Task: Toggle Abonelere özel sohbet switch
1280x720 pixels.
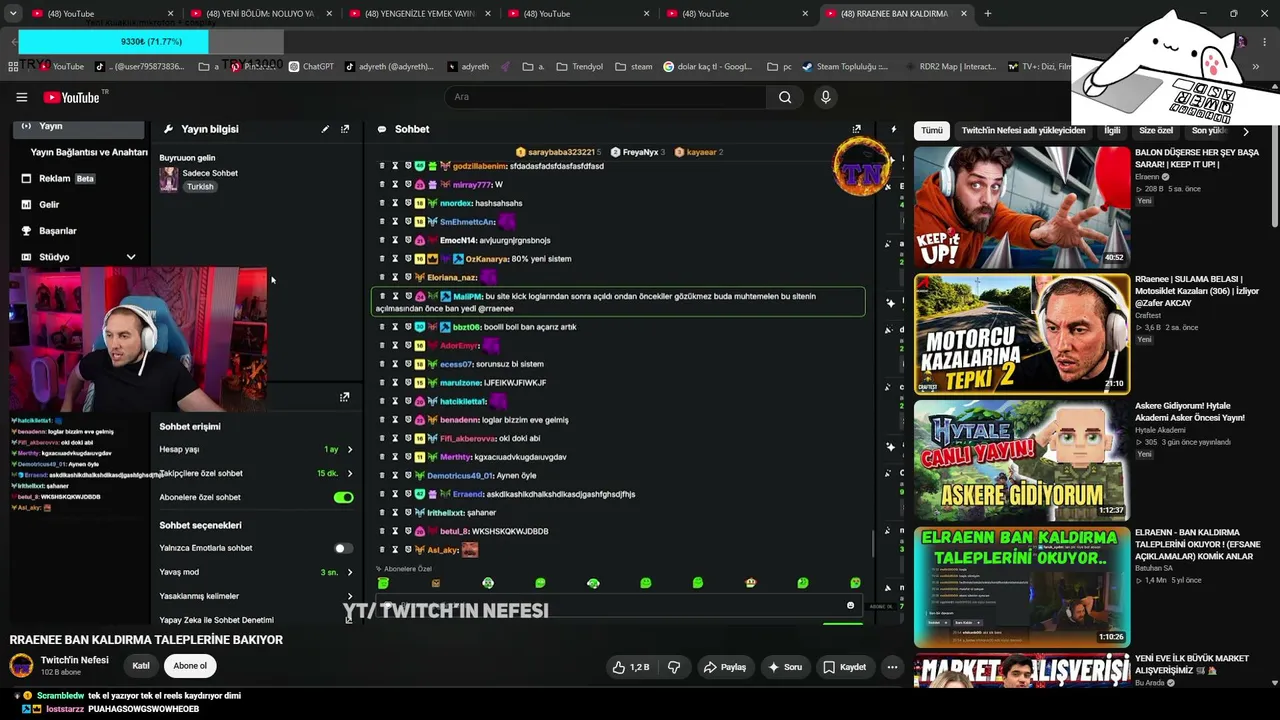Action: (x=343, y=497)
